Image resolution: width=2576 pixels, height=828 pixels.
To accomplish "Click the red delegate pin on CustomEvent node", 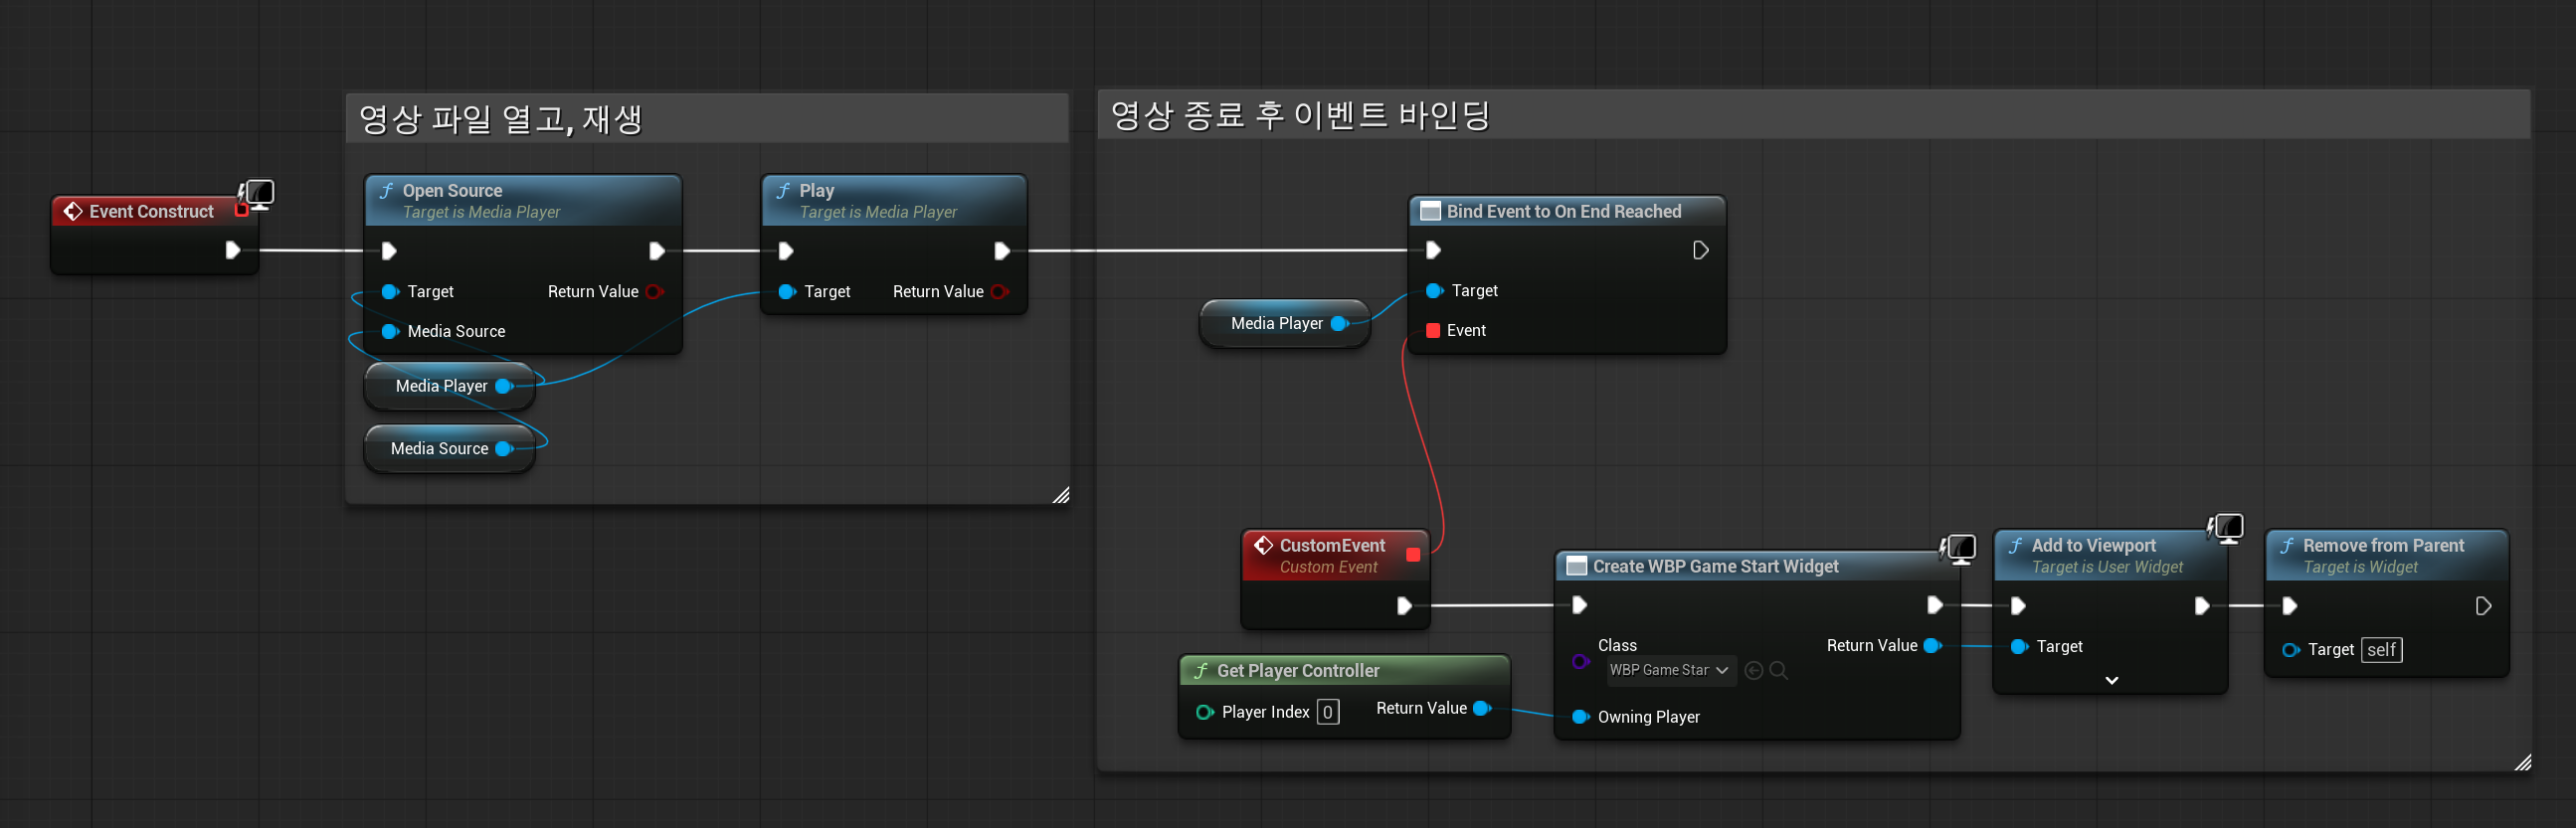I will point(1412,555).
